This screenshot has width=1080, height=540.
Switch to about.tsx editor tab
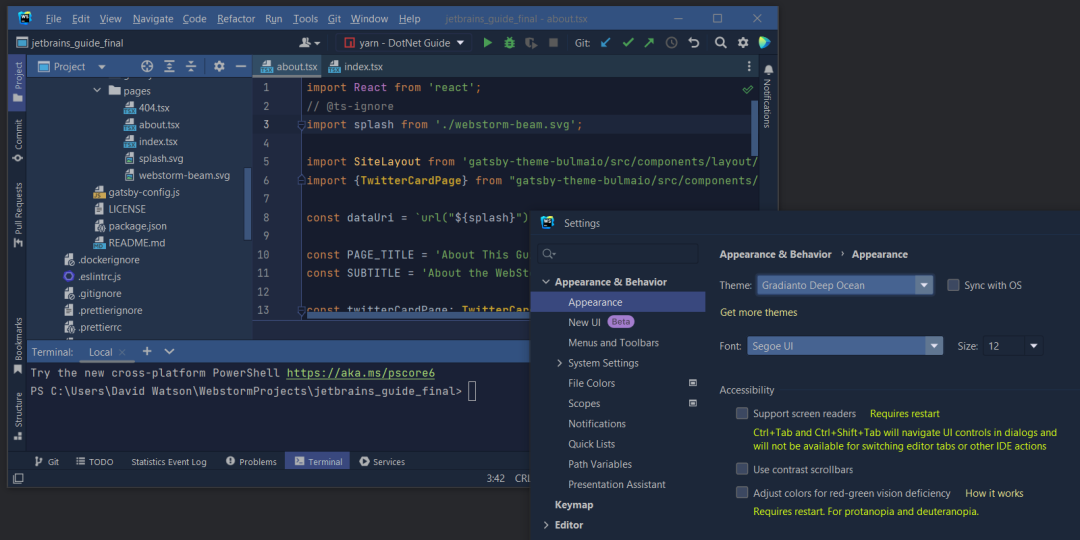(289, 67)
